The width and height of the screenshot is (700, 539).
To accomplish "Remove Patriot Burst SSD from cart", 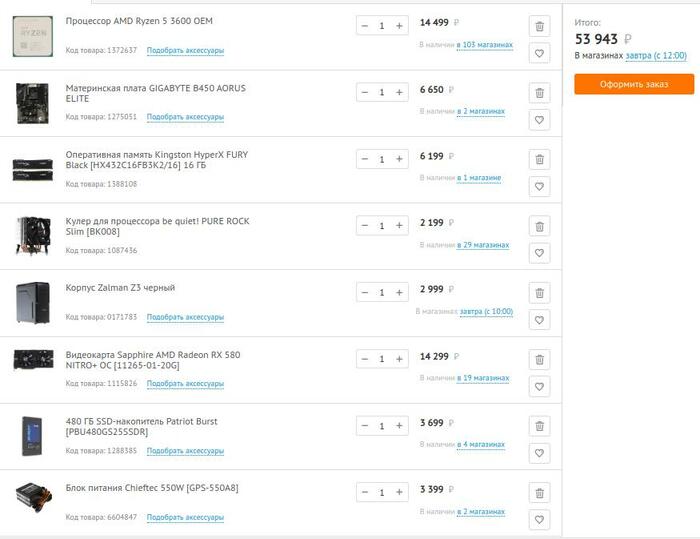I will [539, 427].
